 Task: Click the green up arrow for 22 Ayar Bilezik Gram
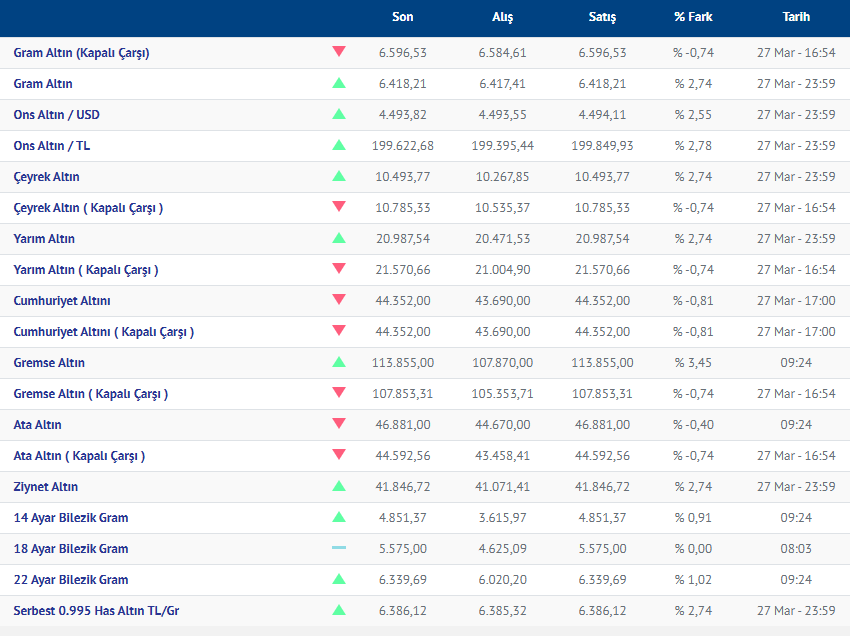(339, 579)
